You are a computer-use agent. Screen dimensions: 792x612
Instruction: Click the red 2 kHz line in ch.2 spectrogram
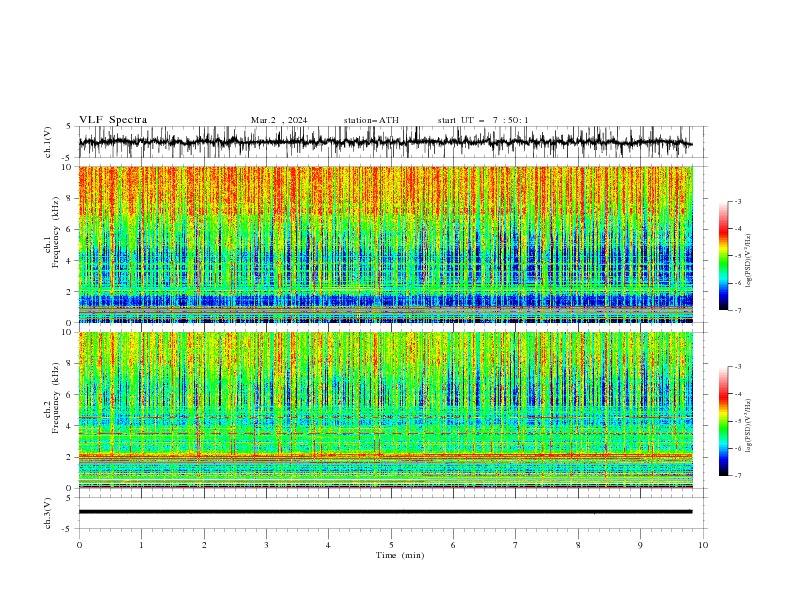pyautogui.click(x=386, y=455)
